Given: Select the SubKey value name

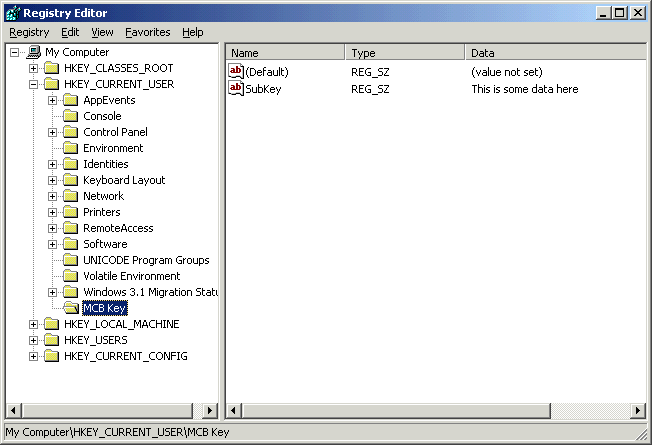Looking at the screenshot, I should coord(263,89).
